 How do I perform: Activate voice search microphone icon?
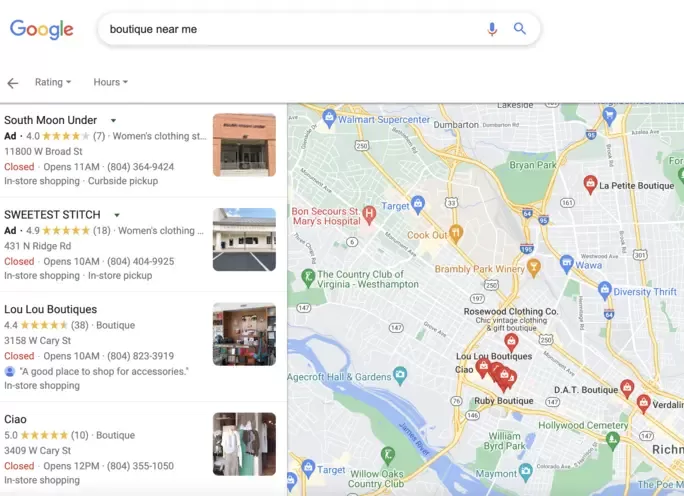(x=492, y=29)
